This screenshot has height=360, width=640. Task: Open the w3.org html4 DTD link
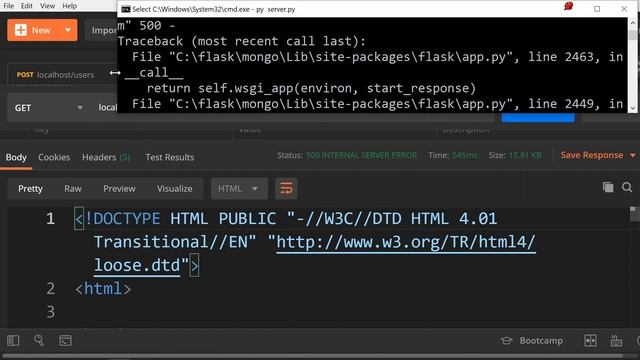(x=406, y=242)
